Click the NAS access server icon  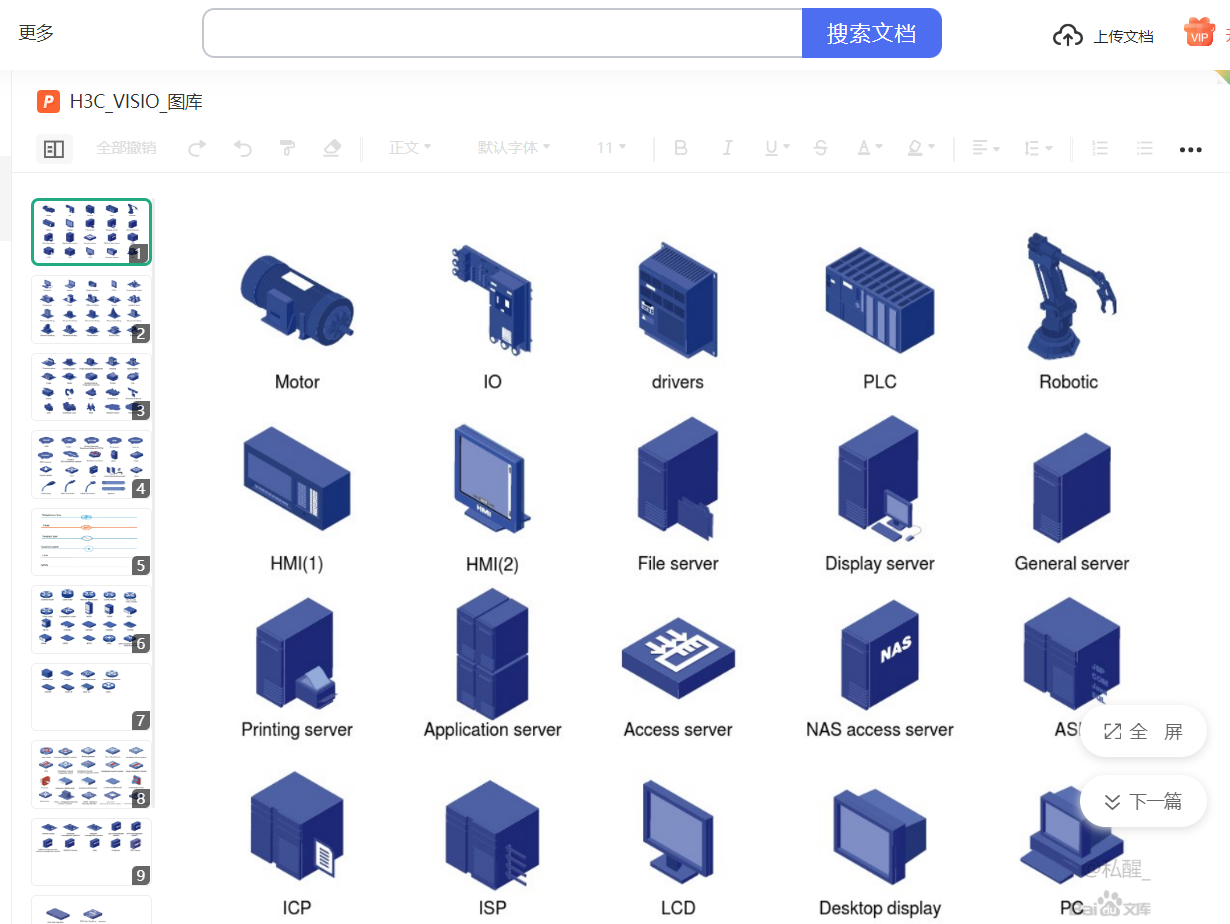880,655
